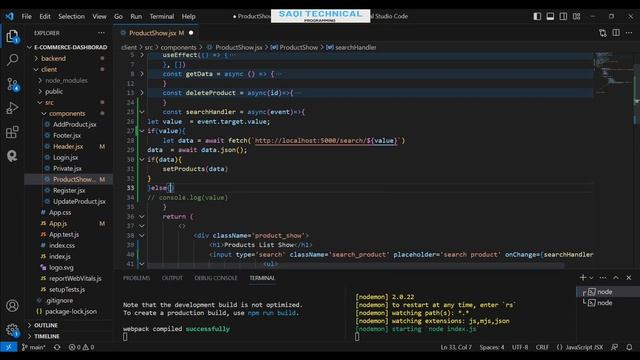Go to line via Ln 33, Col 7
Viewport: 640px width, 360px height.
coord(456,347)
